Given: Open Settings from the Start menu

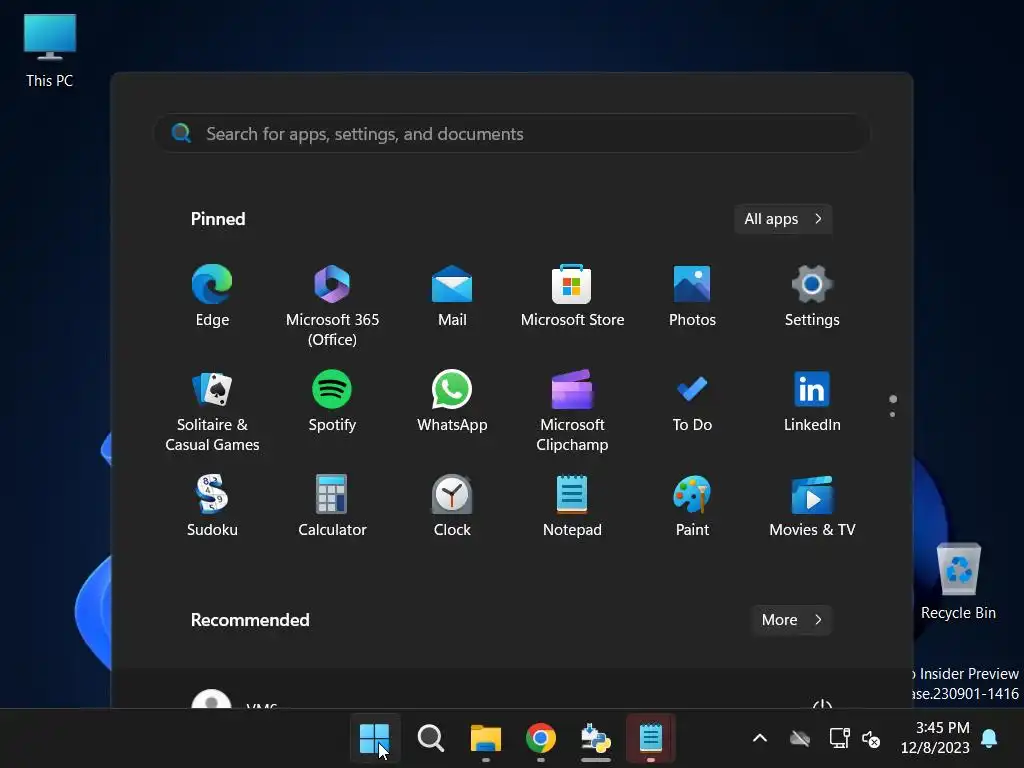Looking at the screenshot, I should click(x=812, y=295).
